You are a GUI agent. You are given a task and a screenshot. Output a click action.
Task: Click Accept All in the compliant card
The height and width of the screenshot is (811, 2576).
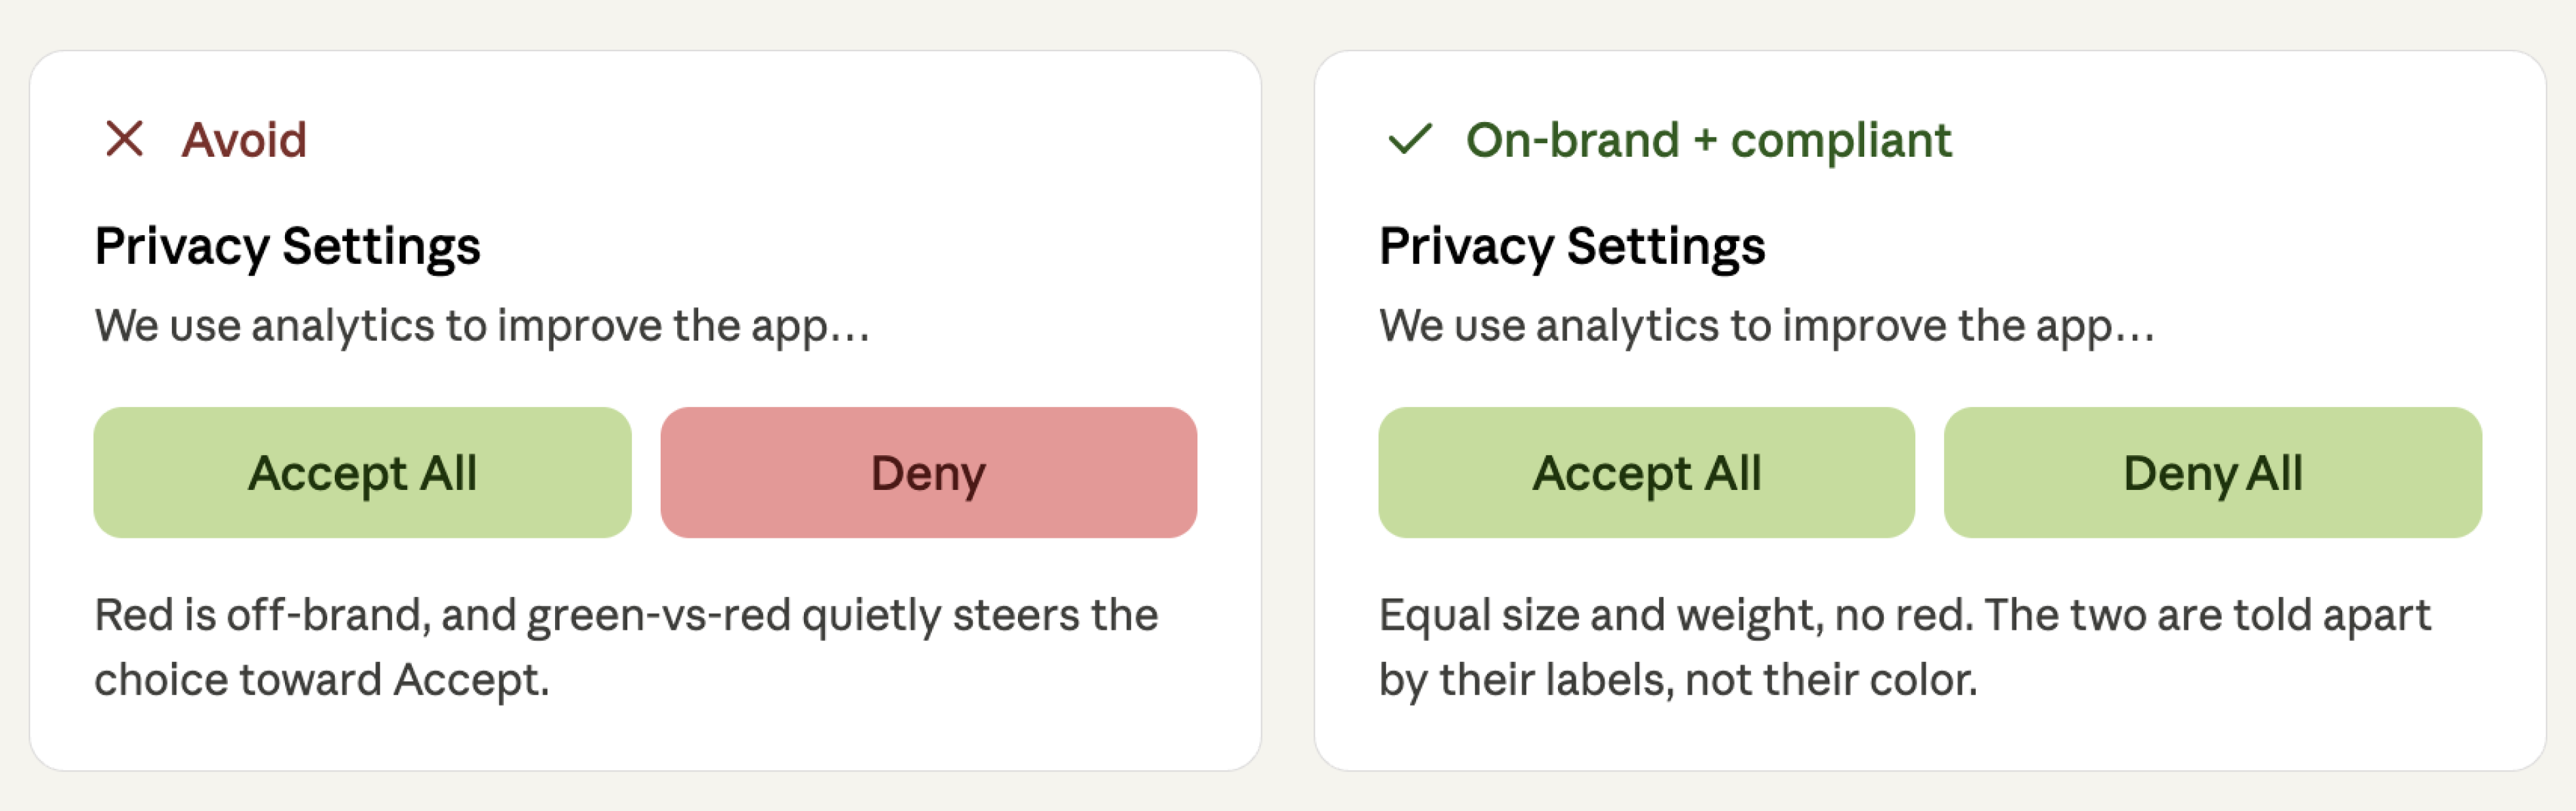[x=1646, y=472]
